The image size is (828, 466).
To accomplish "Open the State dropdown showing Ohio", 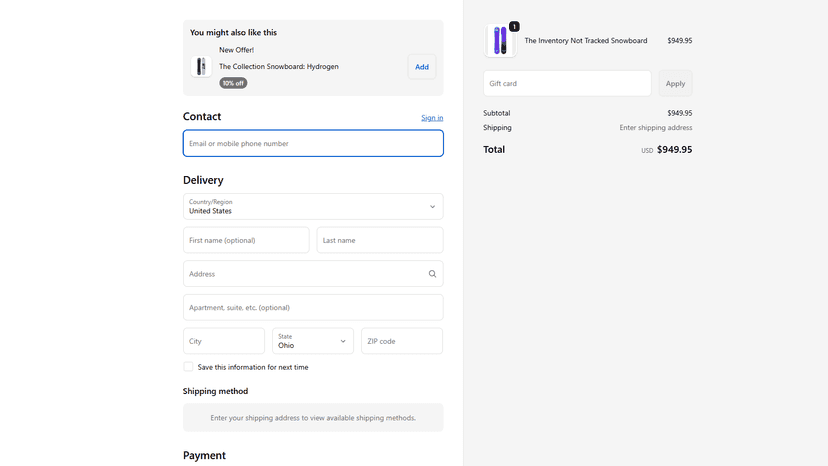I will tap(313, 341).
